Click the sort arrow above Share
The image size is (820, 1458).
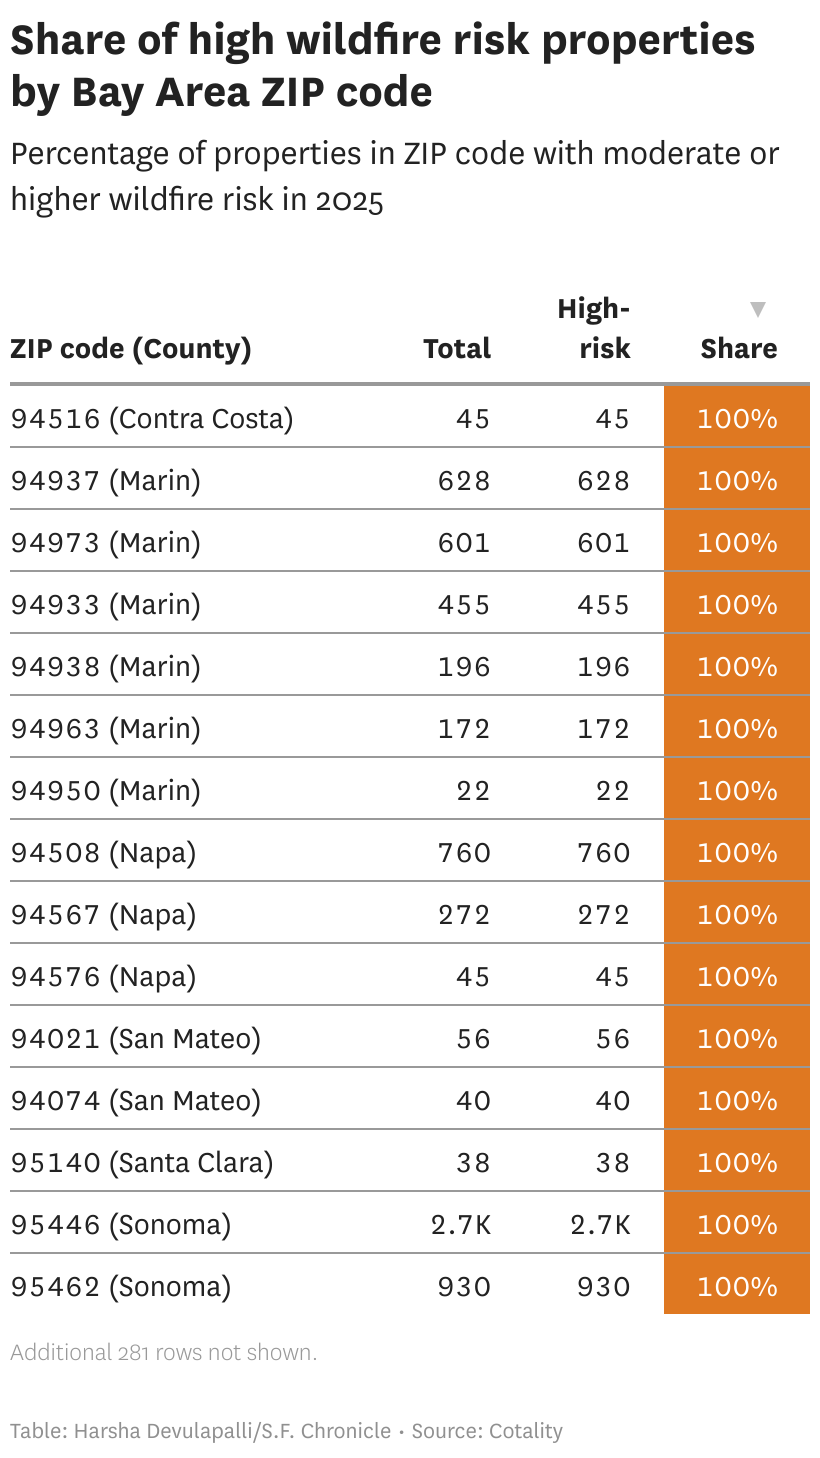click(758, 310)
